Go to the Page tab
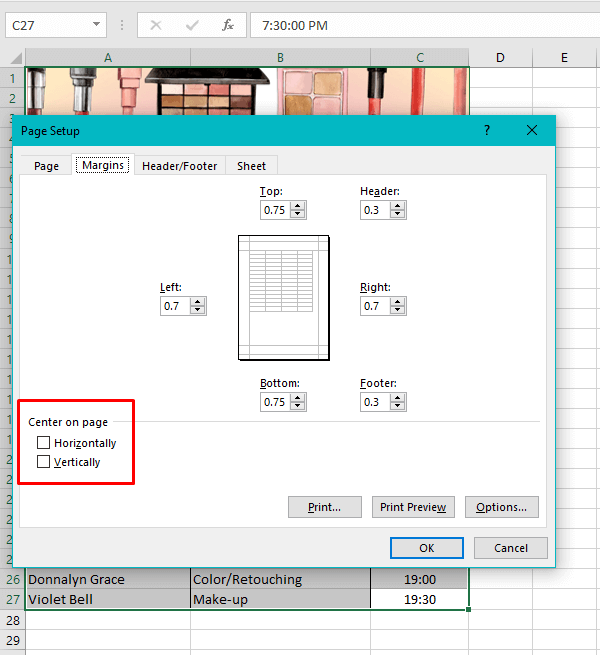This screenshot has width=600, height=655. pyautogui.click(x=46, y=166)
